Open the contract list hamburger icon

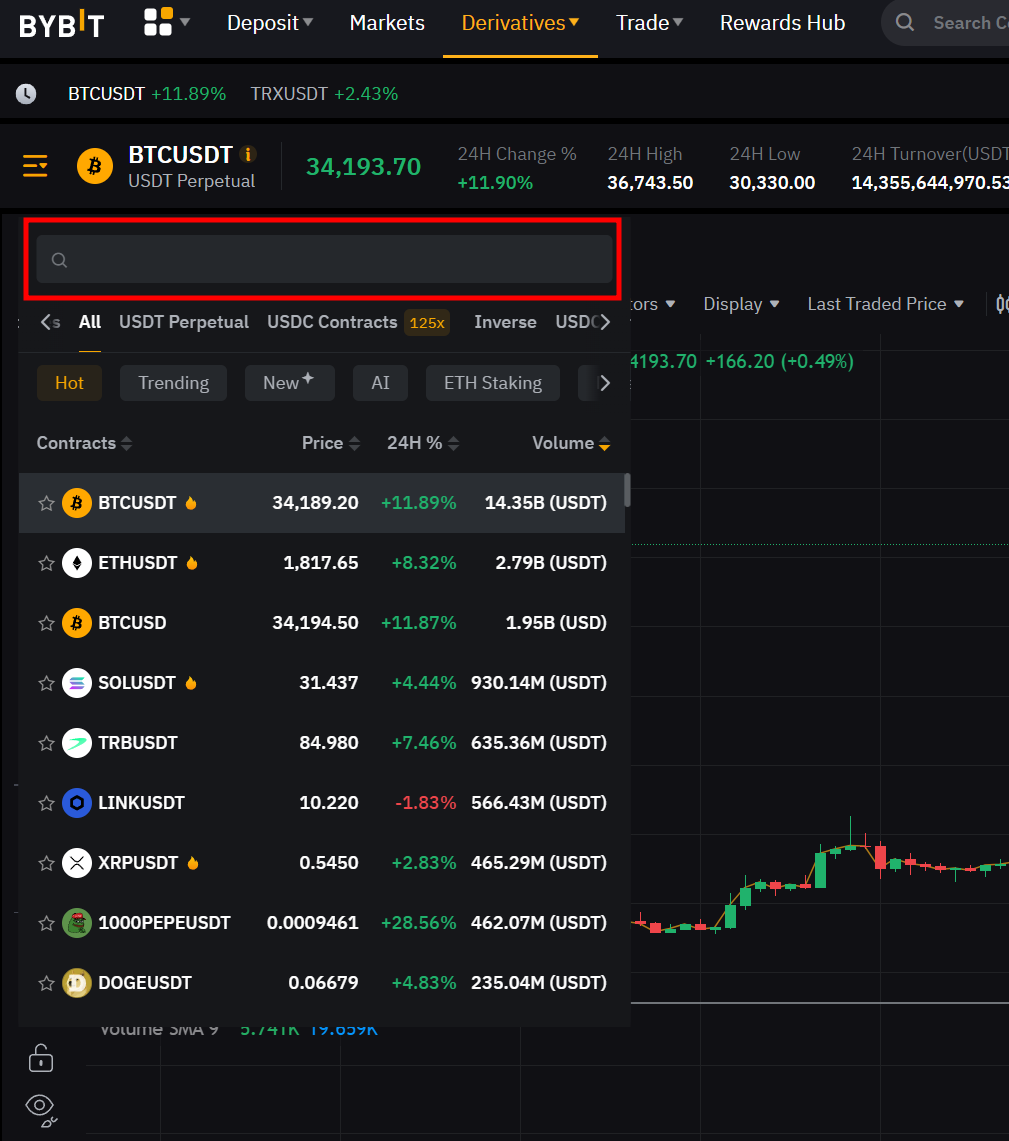pyautogui.click(x=35, y=166)
